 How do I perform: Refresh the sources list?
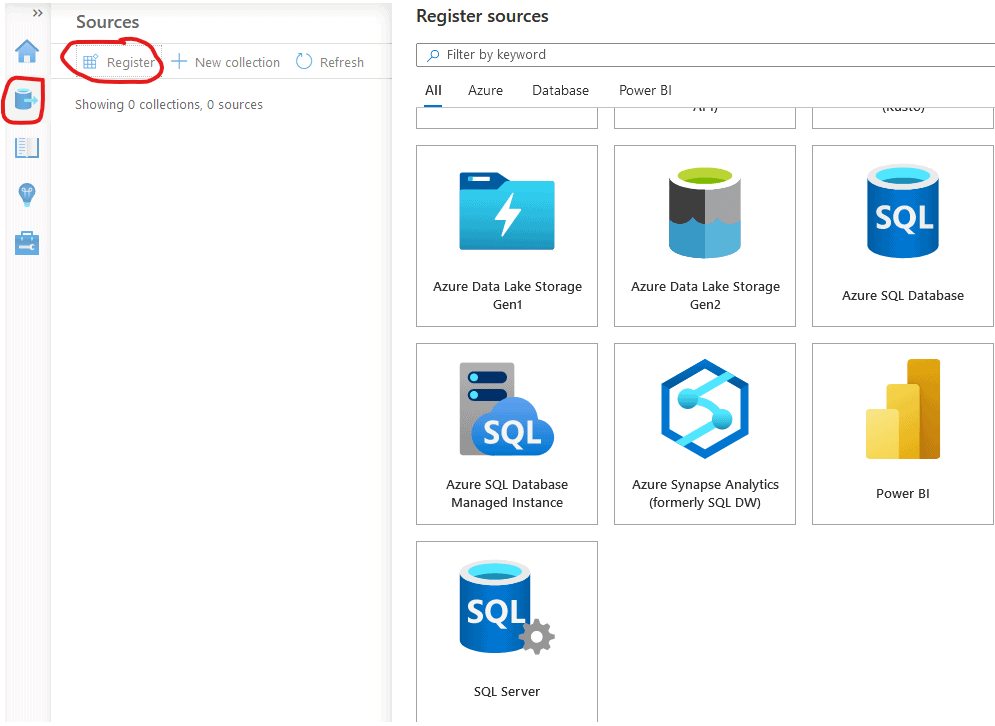pos(331,62)
